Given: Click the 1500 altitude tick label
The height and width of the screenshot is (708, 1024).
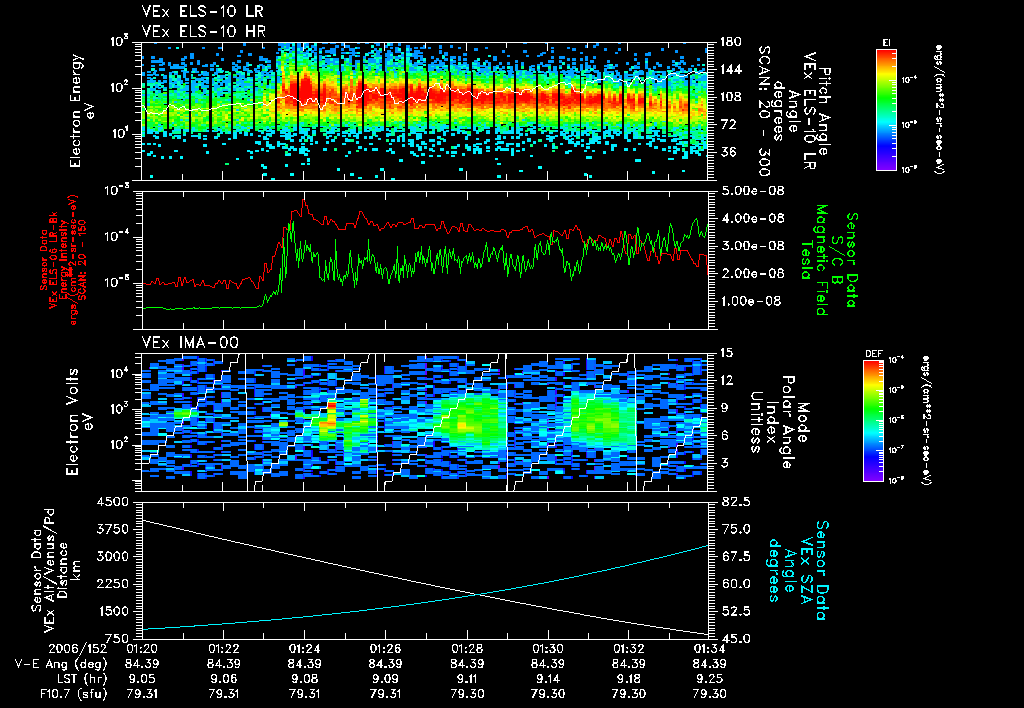Looking at the screenshot, I should point(112,611).
